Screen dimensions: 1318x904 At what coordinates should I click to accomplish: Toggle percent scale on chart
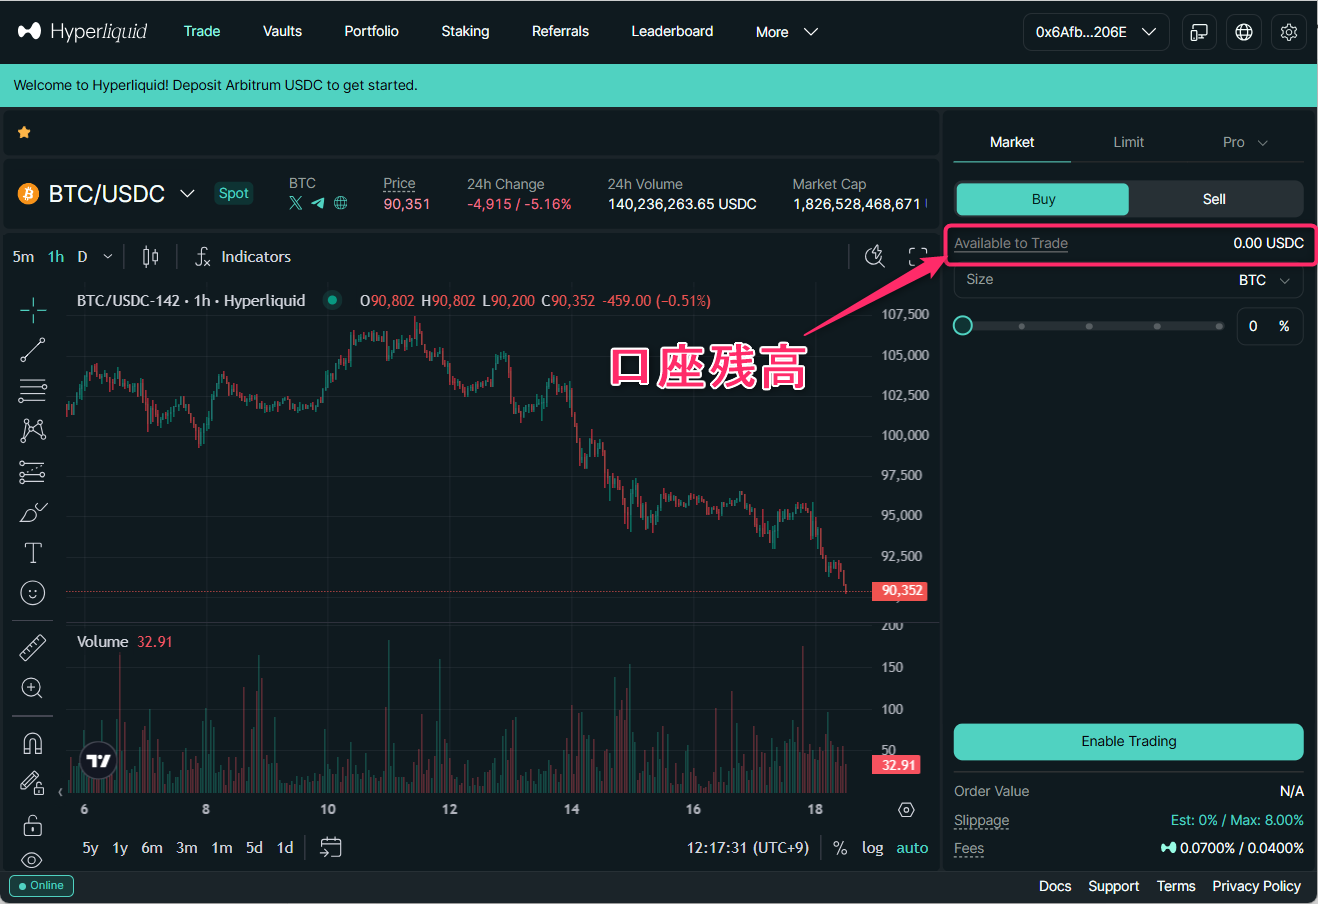point(840,848)
